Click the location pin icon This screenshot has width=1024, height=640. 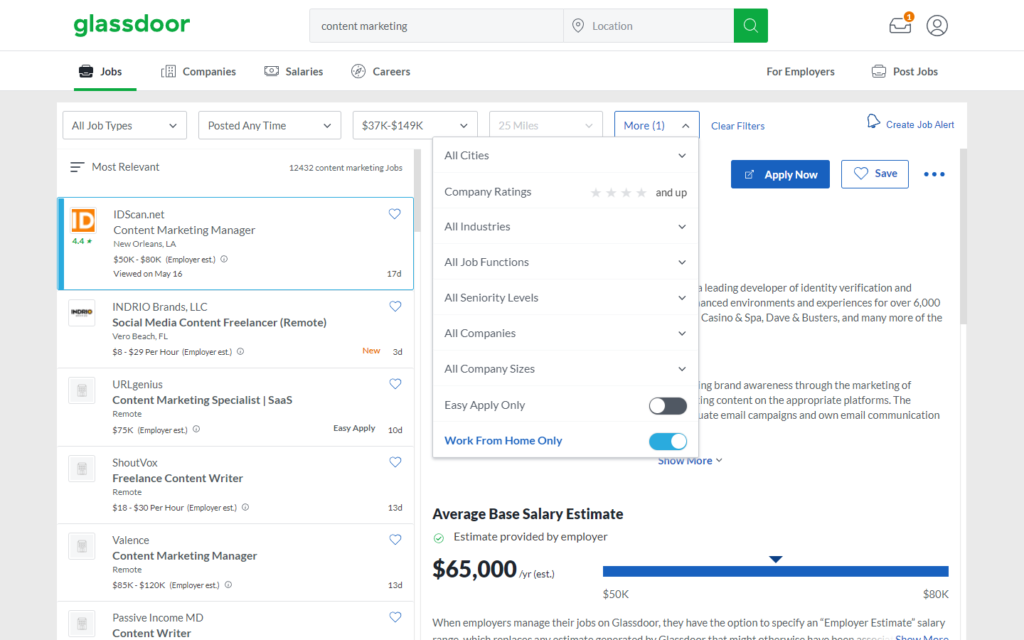(578, 25)
